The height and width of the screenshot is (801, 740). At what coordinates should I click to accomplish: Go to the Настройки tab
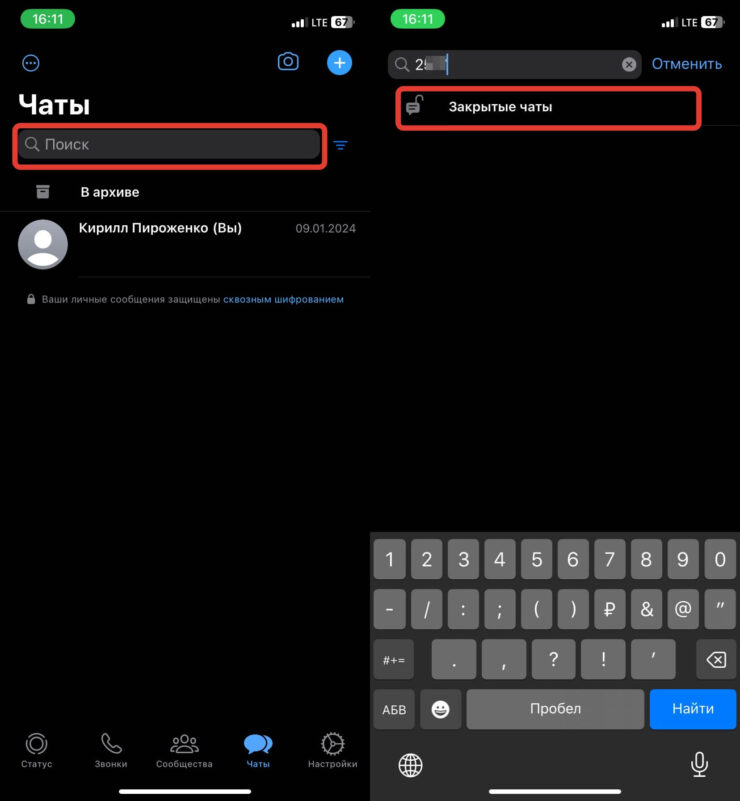click(332, 750)
